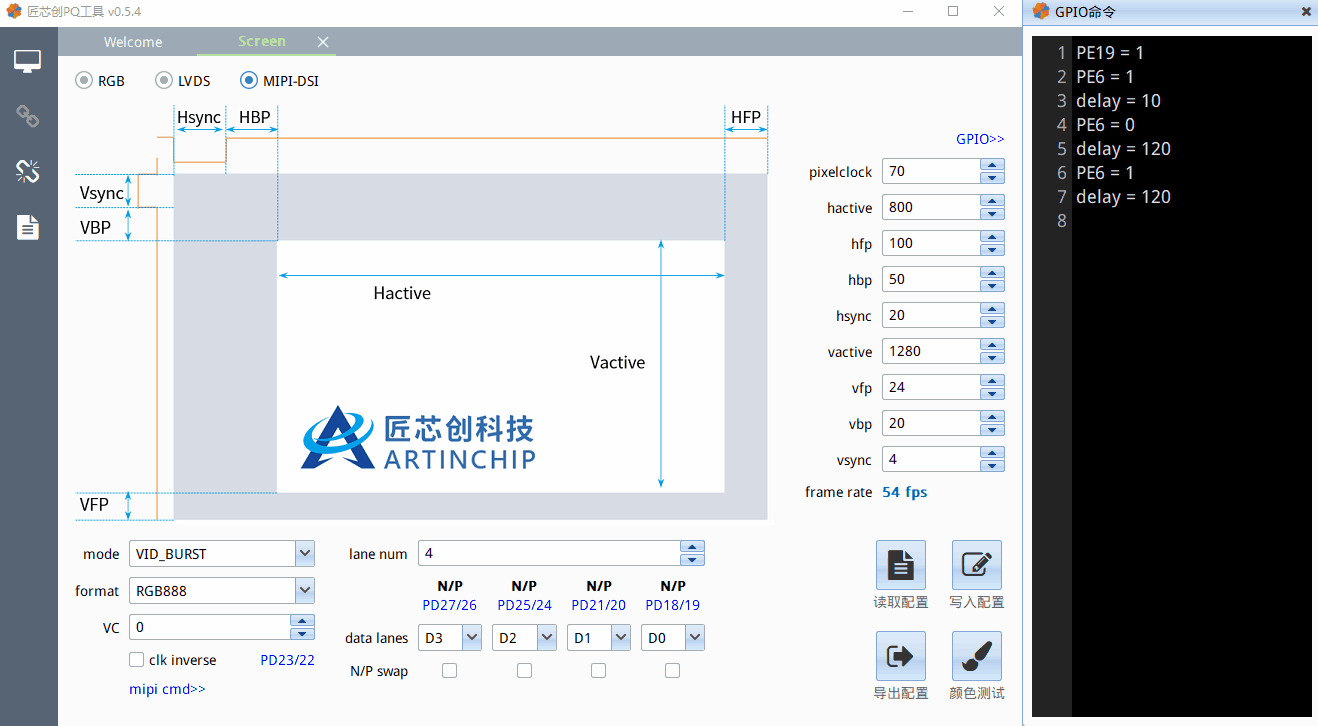Click empty line 8 in GPIO editor
Screen dimensions: 1318x726
(x=1190, y=221)
